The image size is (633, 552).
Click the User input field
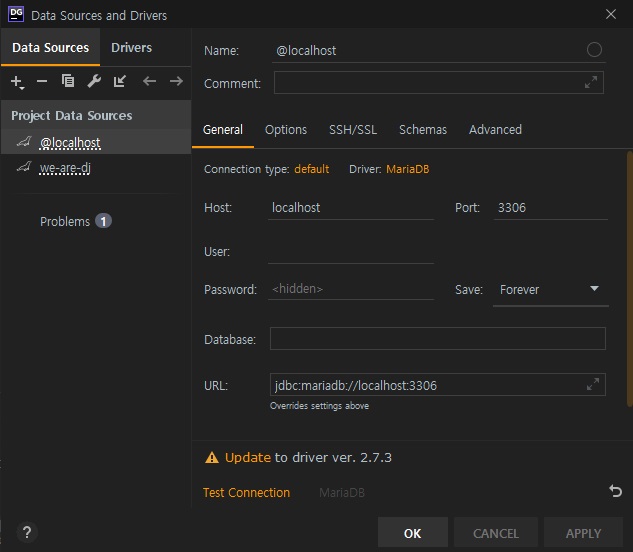pos(351,252)
